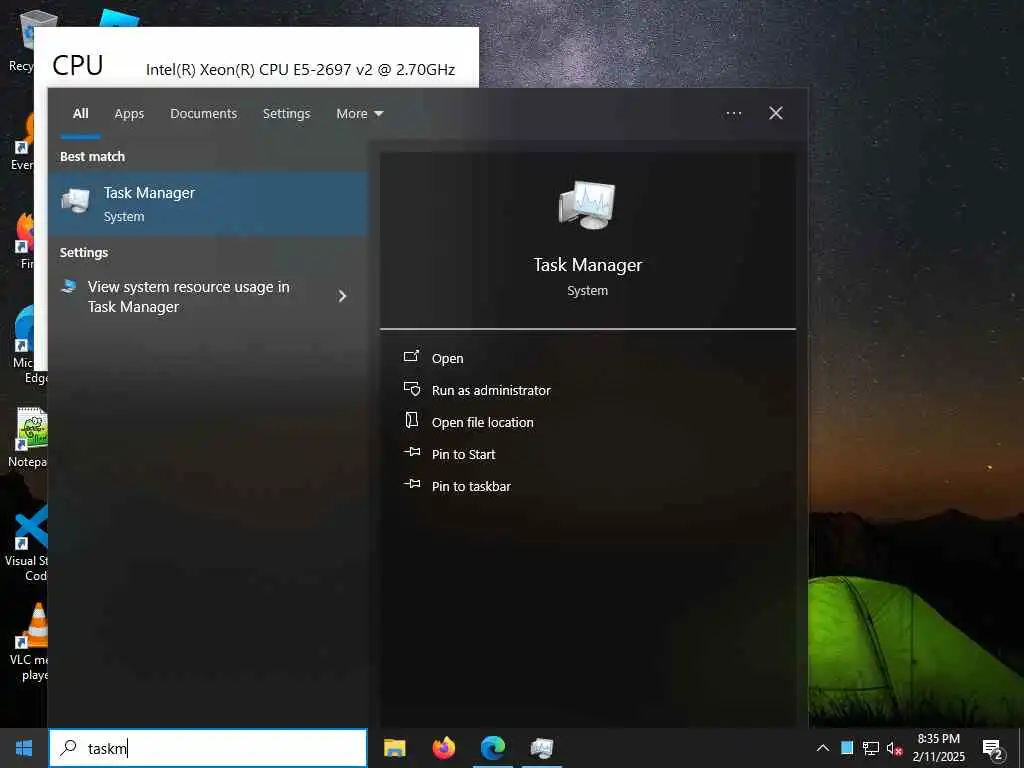Click the Open file location icon
The width and height of the screenshot is (1024, 768).
tap(411, 421)
